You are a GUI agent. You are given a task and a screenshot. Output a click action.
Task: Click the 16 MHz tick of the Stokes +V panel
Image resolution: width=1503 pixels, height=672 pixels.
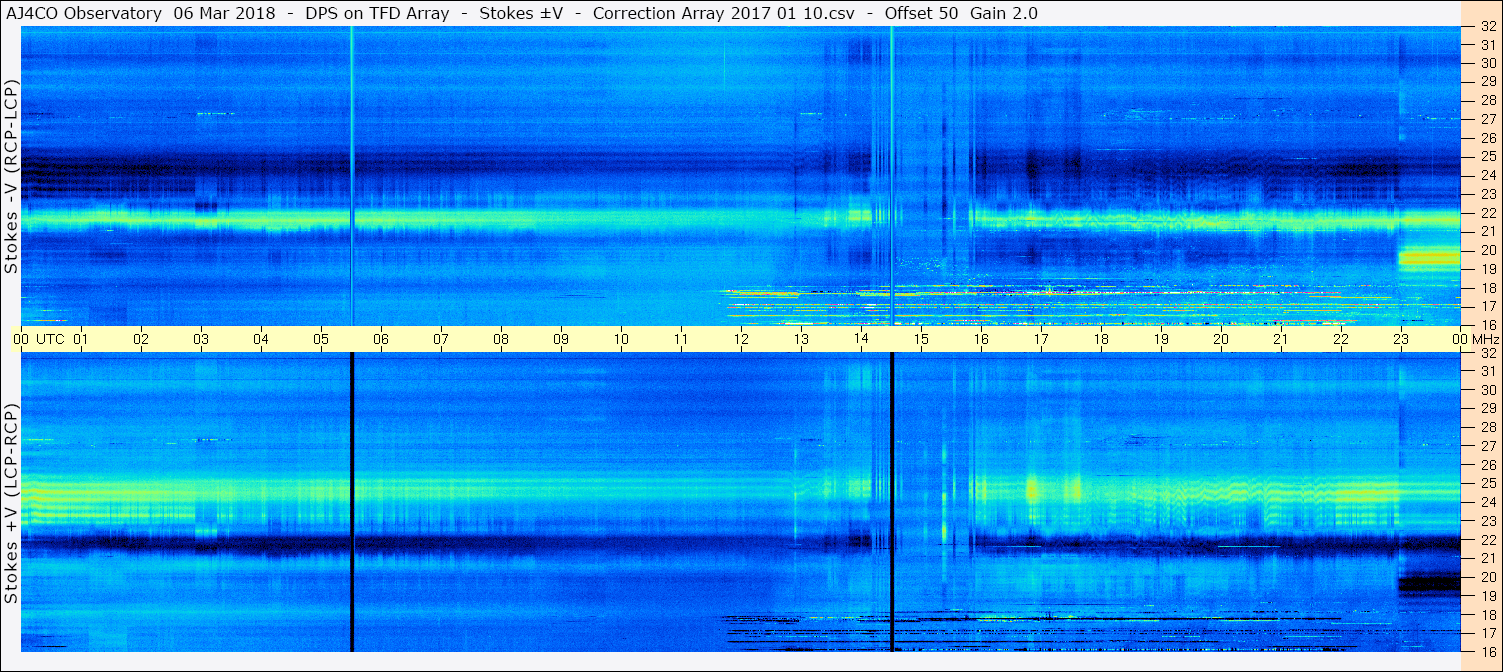click(x=1487, y=651)
